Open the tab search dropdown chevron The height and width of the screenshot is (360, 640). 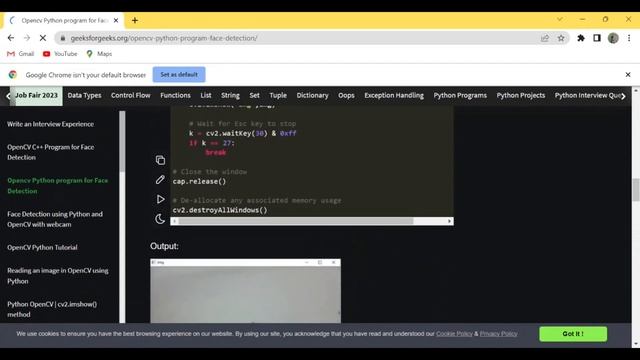560,19
